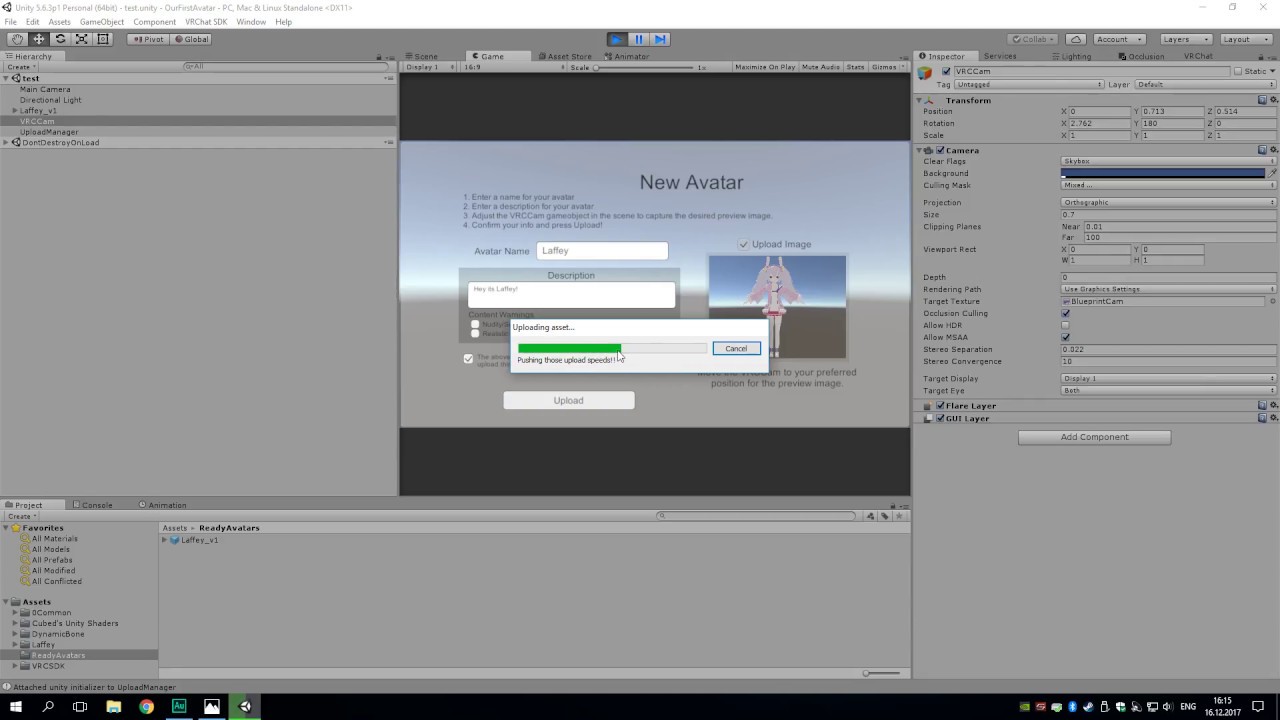Open the Camera component help icon

coord(1262,150)
